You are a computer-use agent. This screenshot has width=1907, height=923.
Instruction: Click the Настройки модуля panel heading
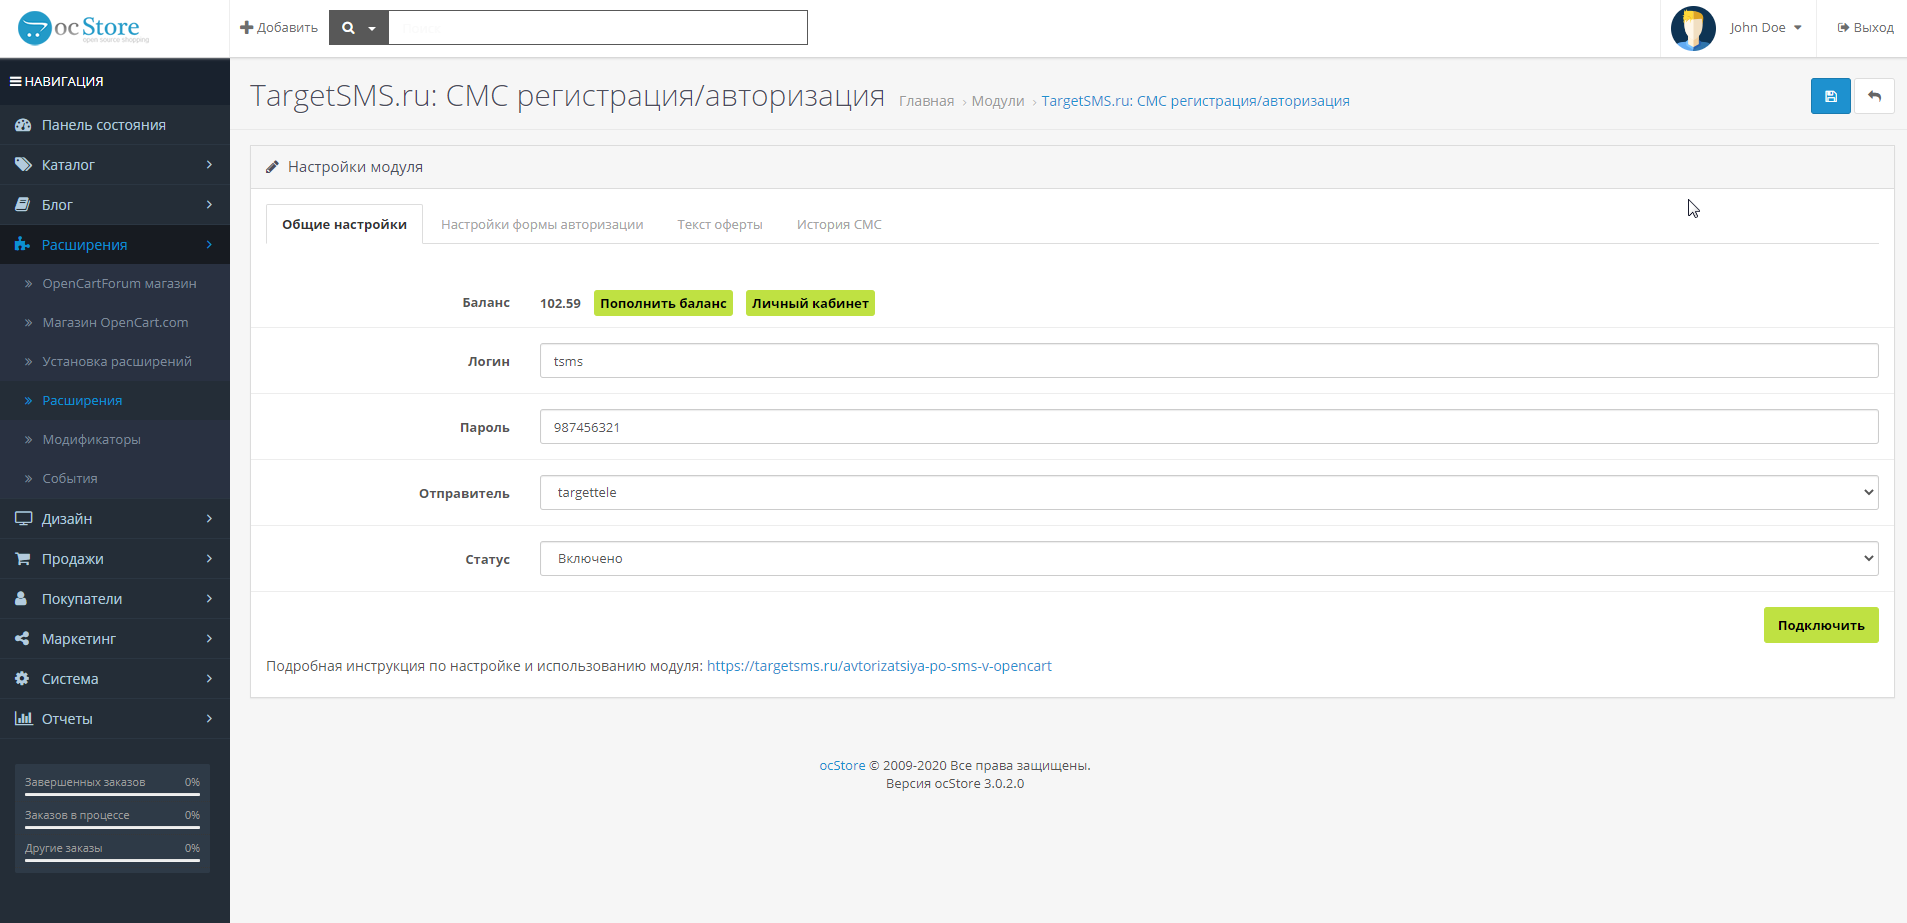[355, 167]
